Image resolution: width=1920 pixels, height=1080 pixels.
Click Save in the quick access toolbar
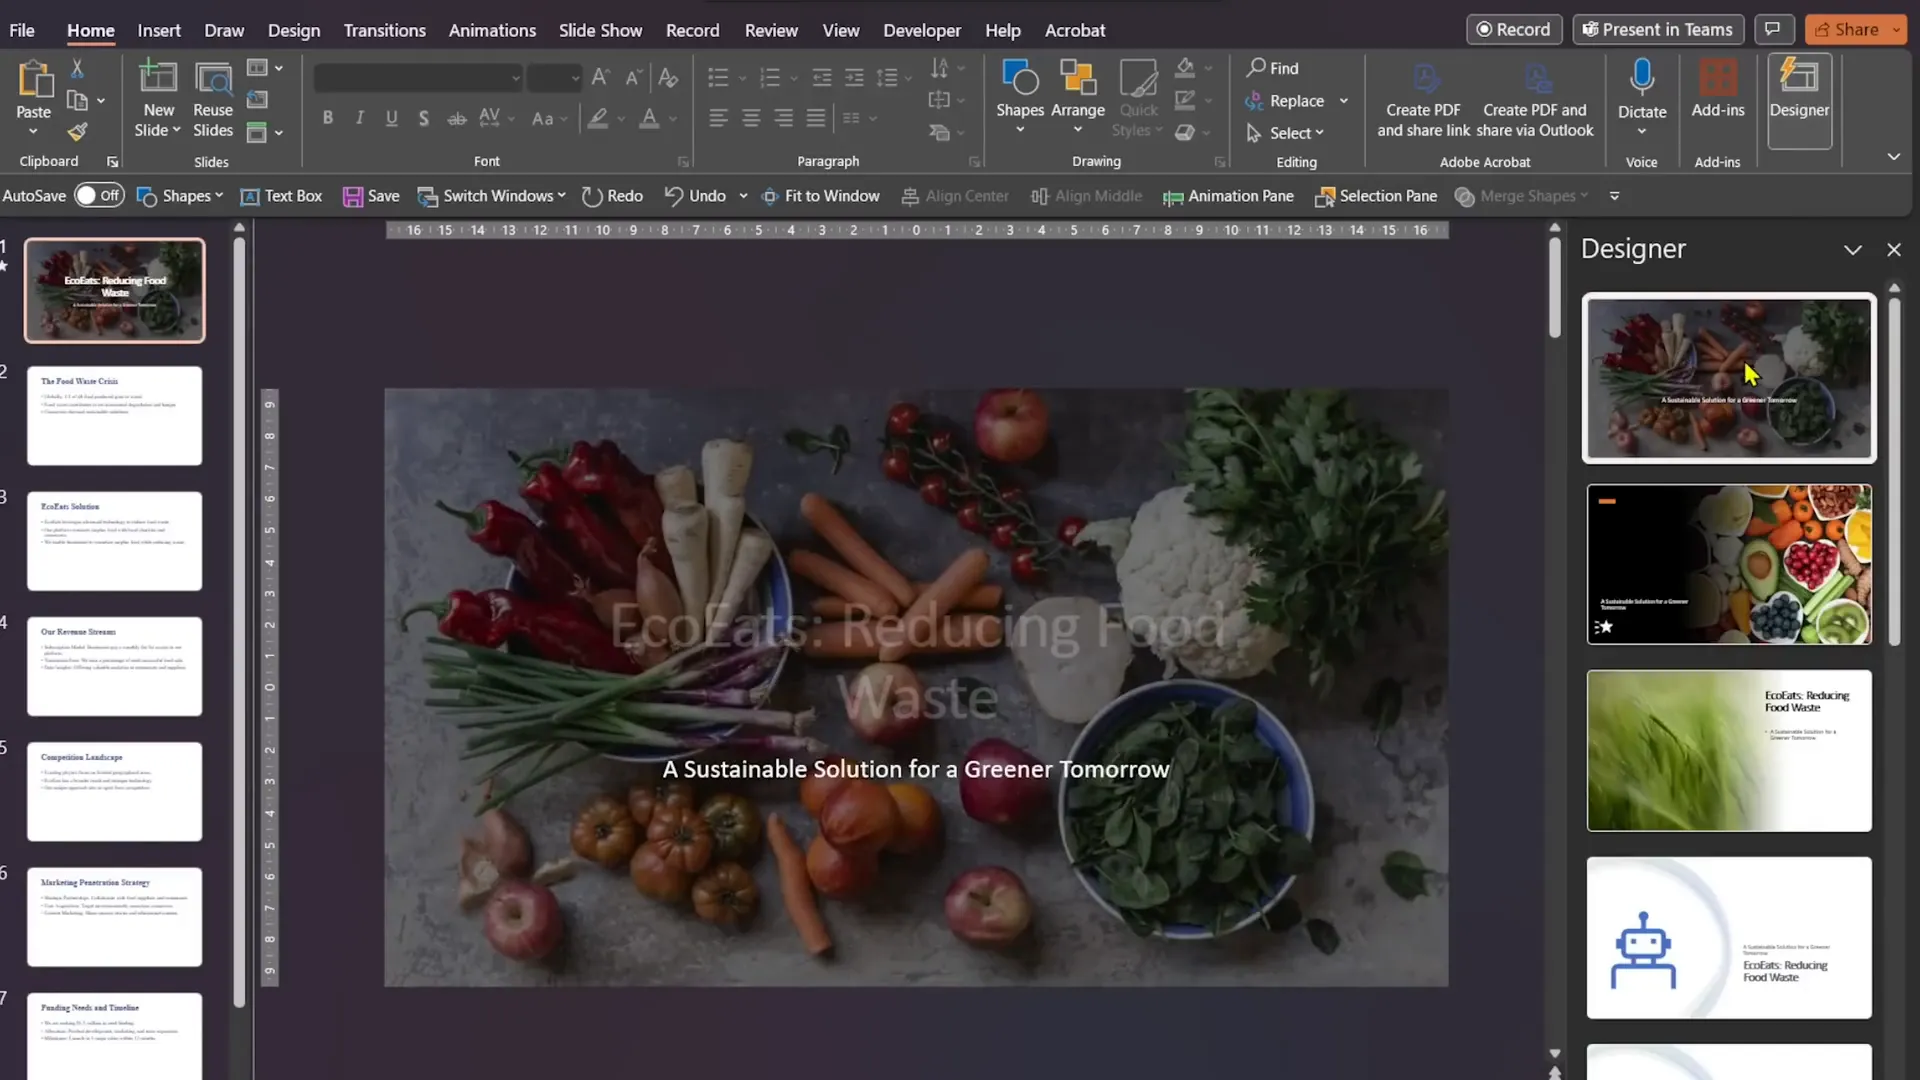tap(371, 196)
